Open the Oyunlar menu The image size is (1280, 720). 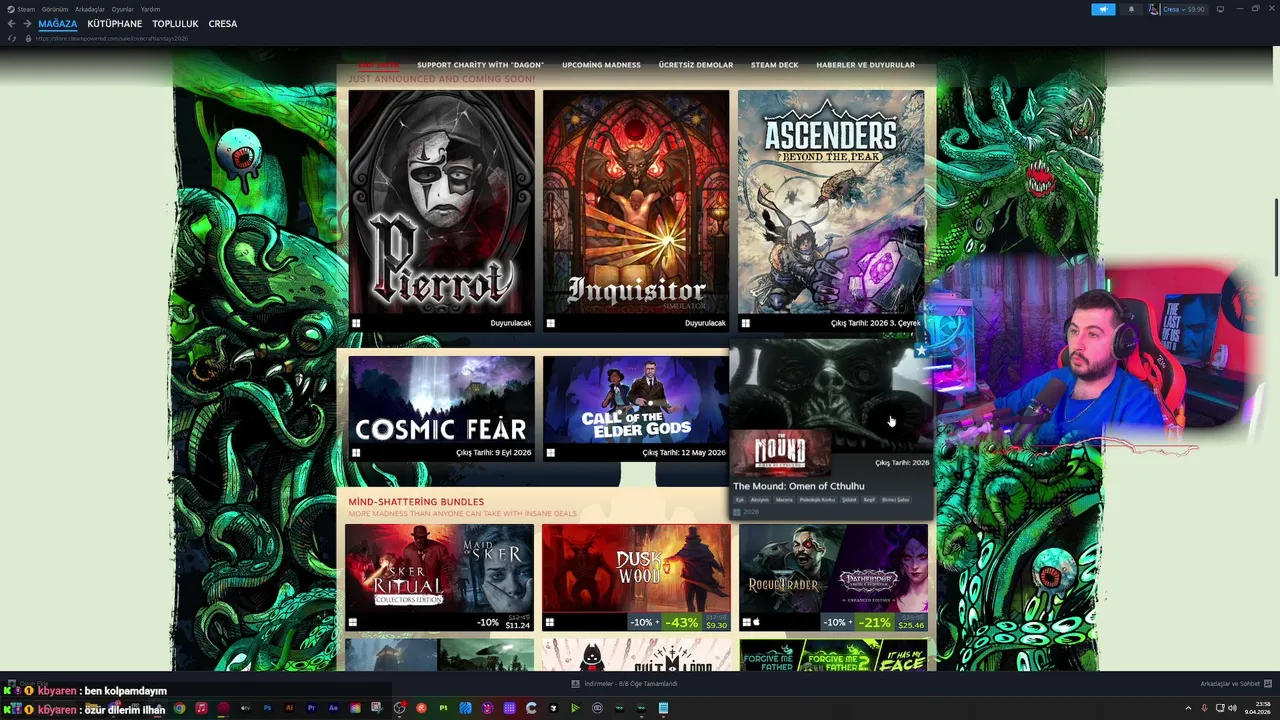click(x=122, y=9)
